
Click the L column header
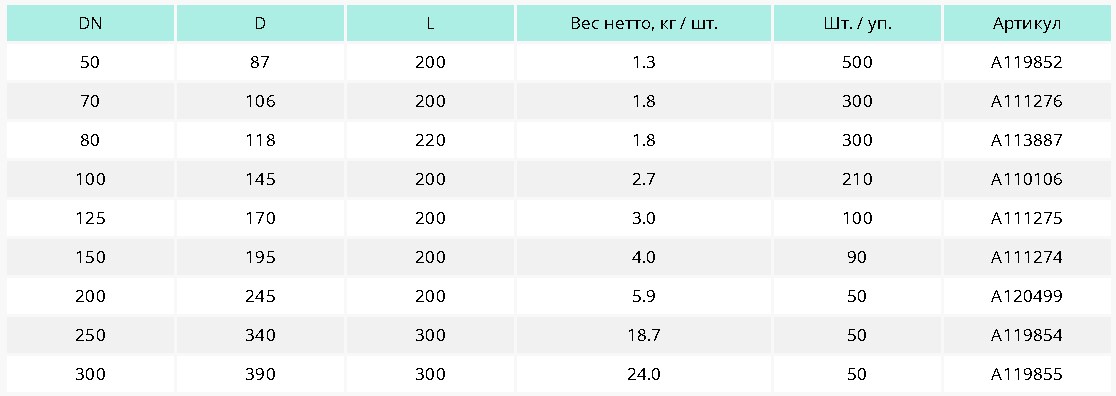431,23
